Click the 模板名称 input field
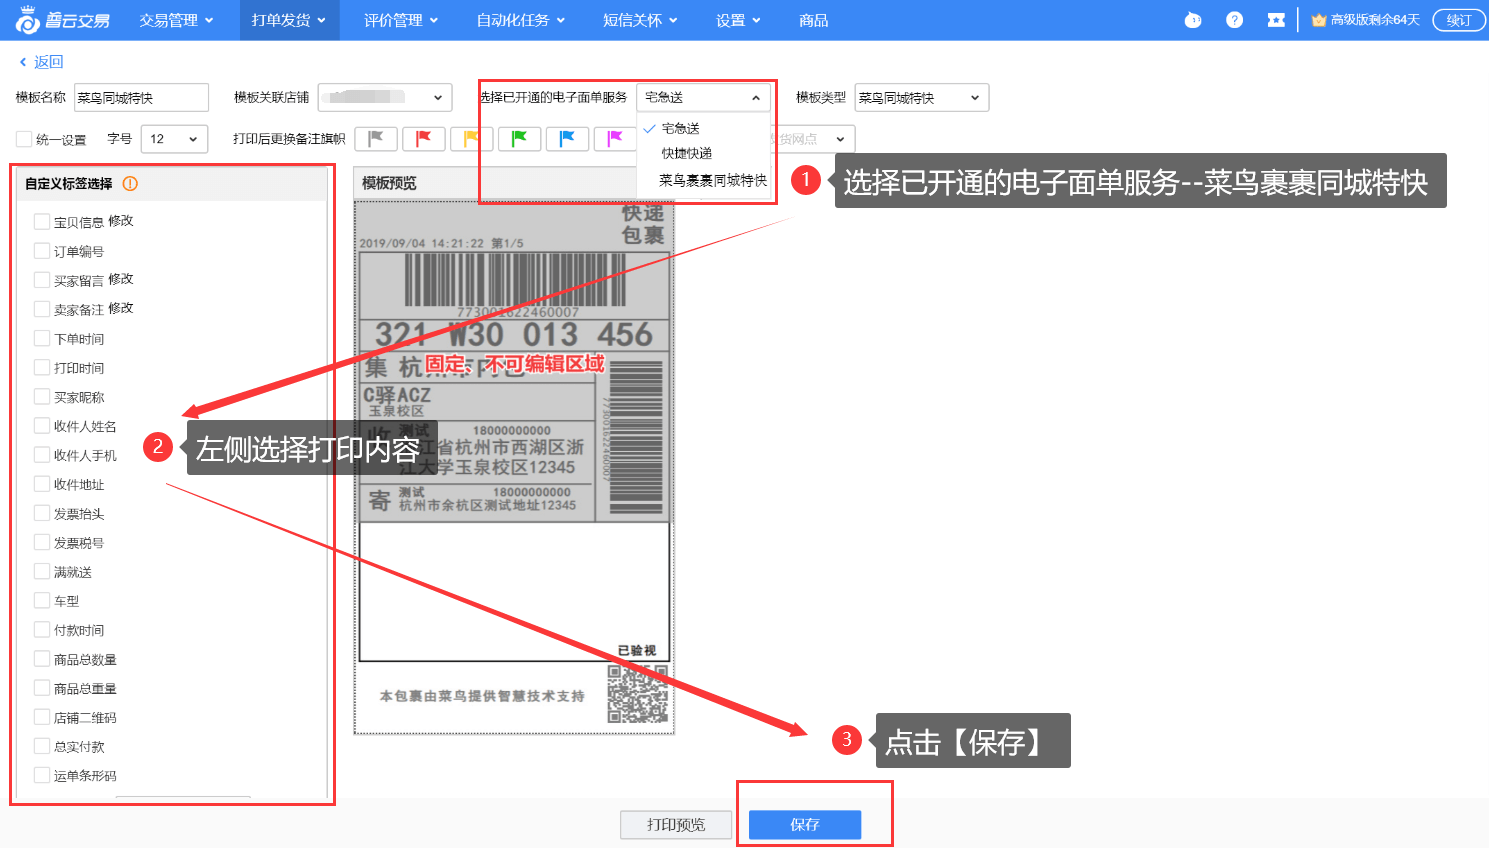Image resolution: width=1489 pixels, height=848 pixels. pos(141,97)
